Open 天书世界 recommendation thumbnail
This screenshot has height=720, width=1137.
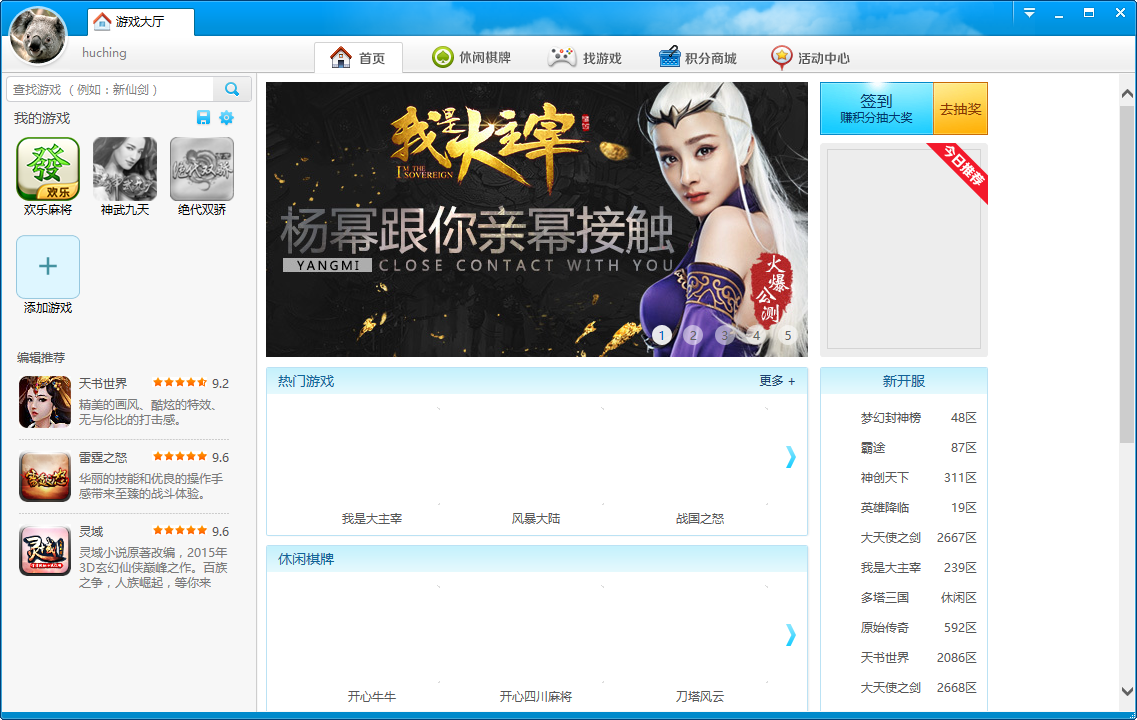click(45, 402)
